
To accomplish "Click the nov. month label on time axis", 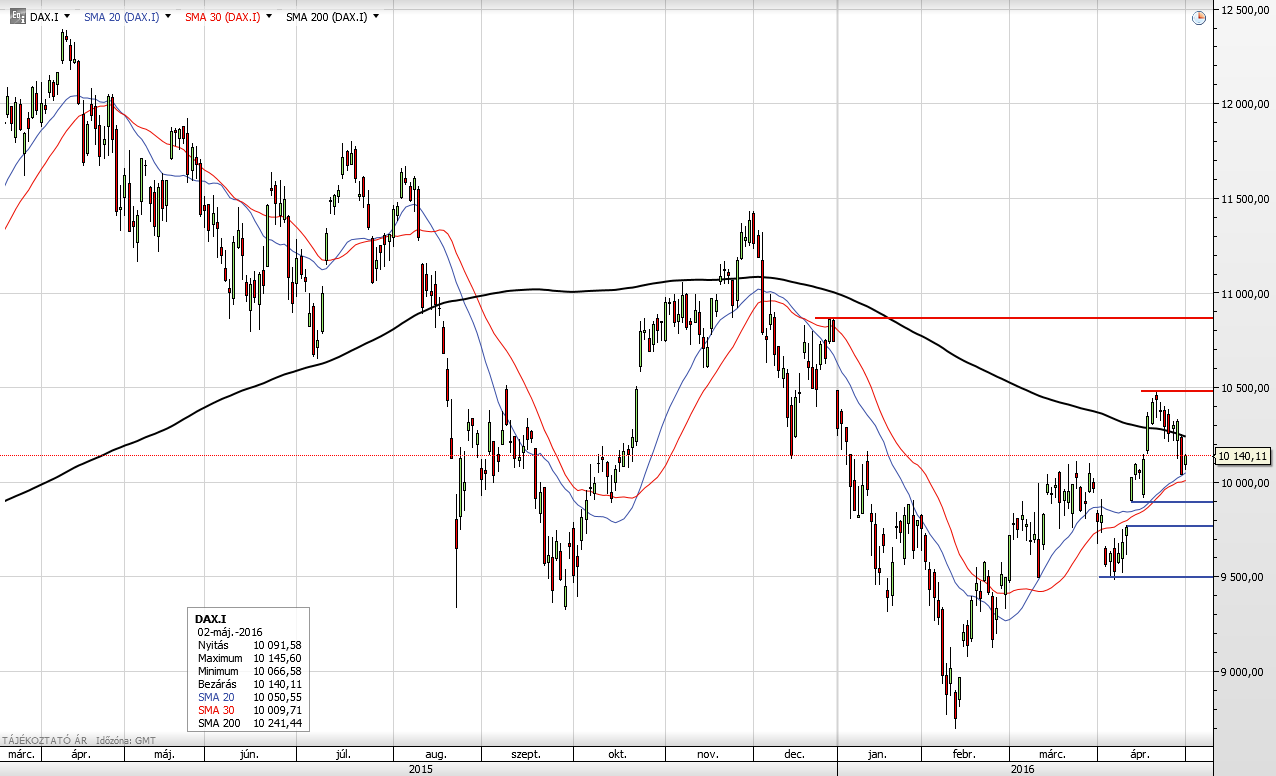I will tap(709, 755).
